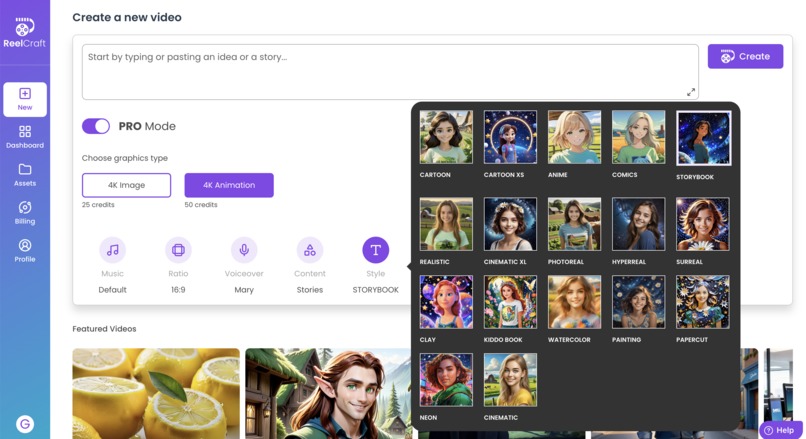The image size is (806, 439).
Task: Toggle PRO Mode switch
Action: tap(96, 126)
